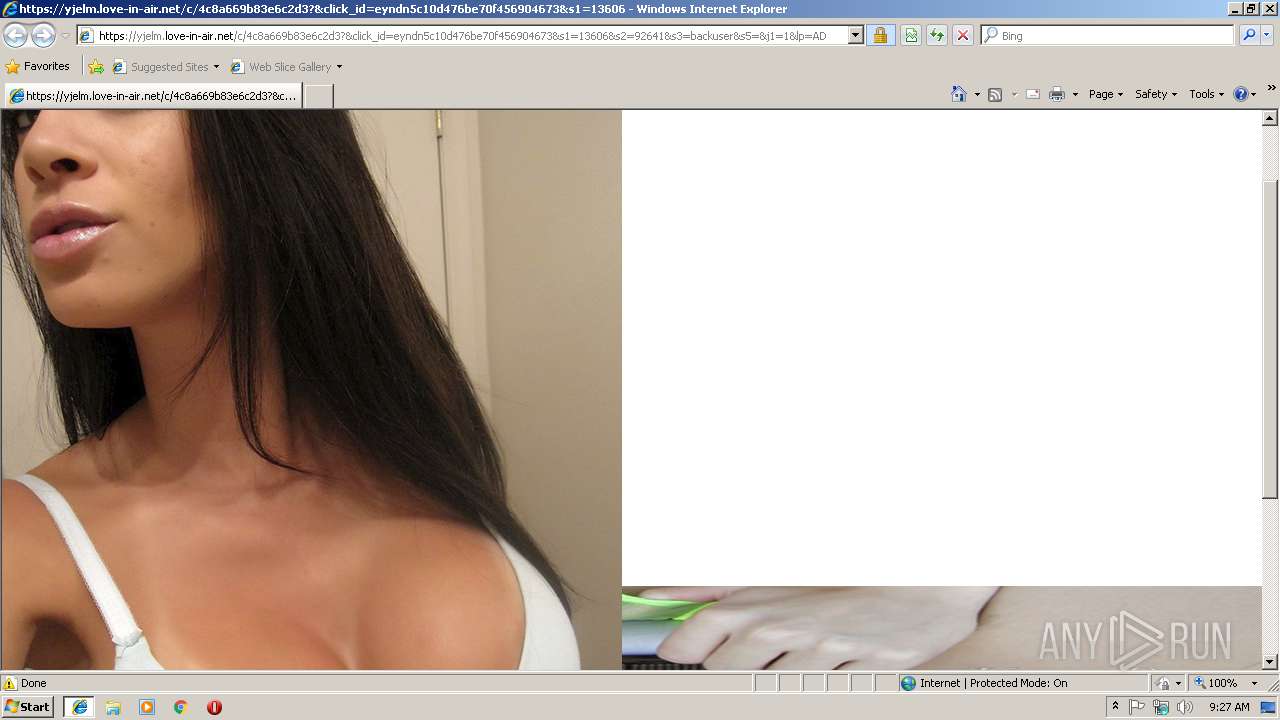Toggle the Compatibility View icon
Screen dimensions: 1280x720
coord(911,36)
